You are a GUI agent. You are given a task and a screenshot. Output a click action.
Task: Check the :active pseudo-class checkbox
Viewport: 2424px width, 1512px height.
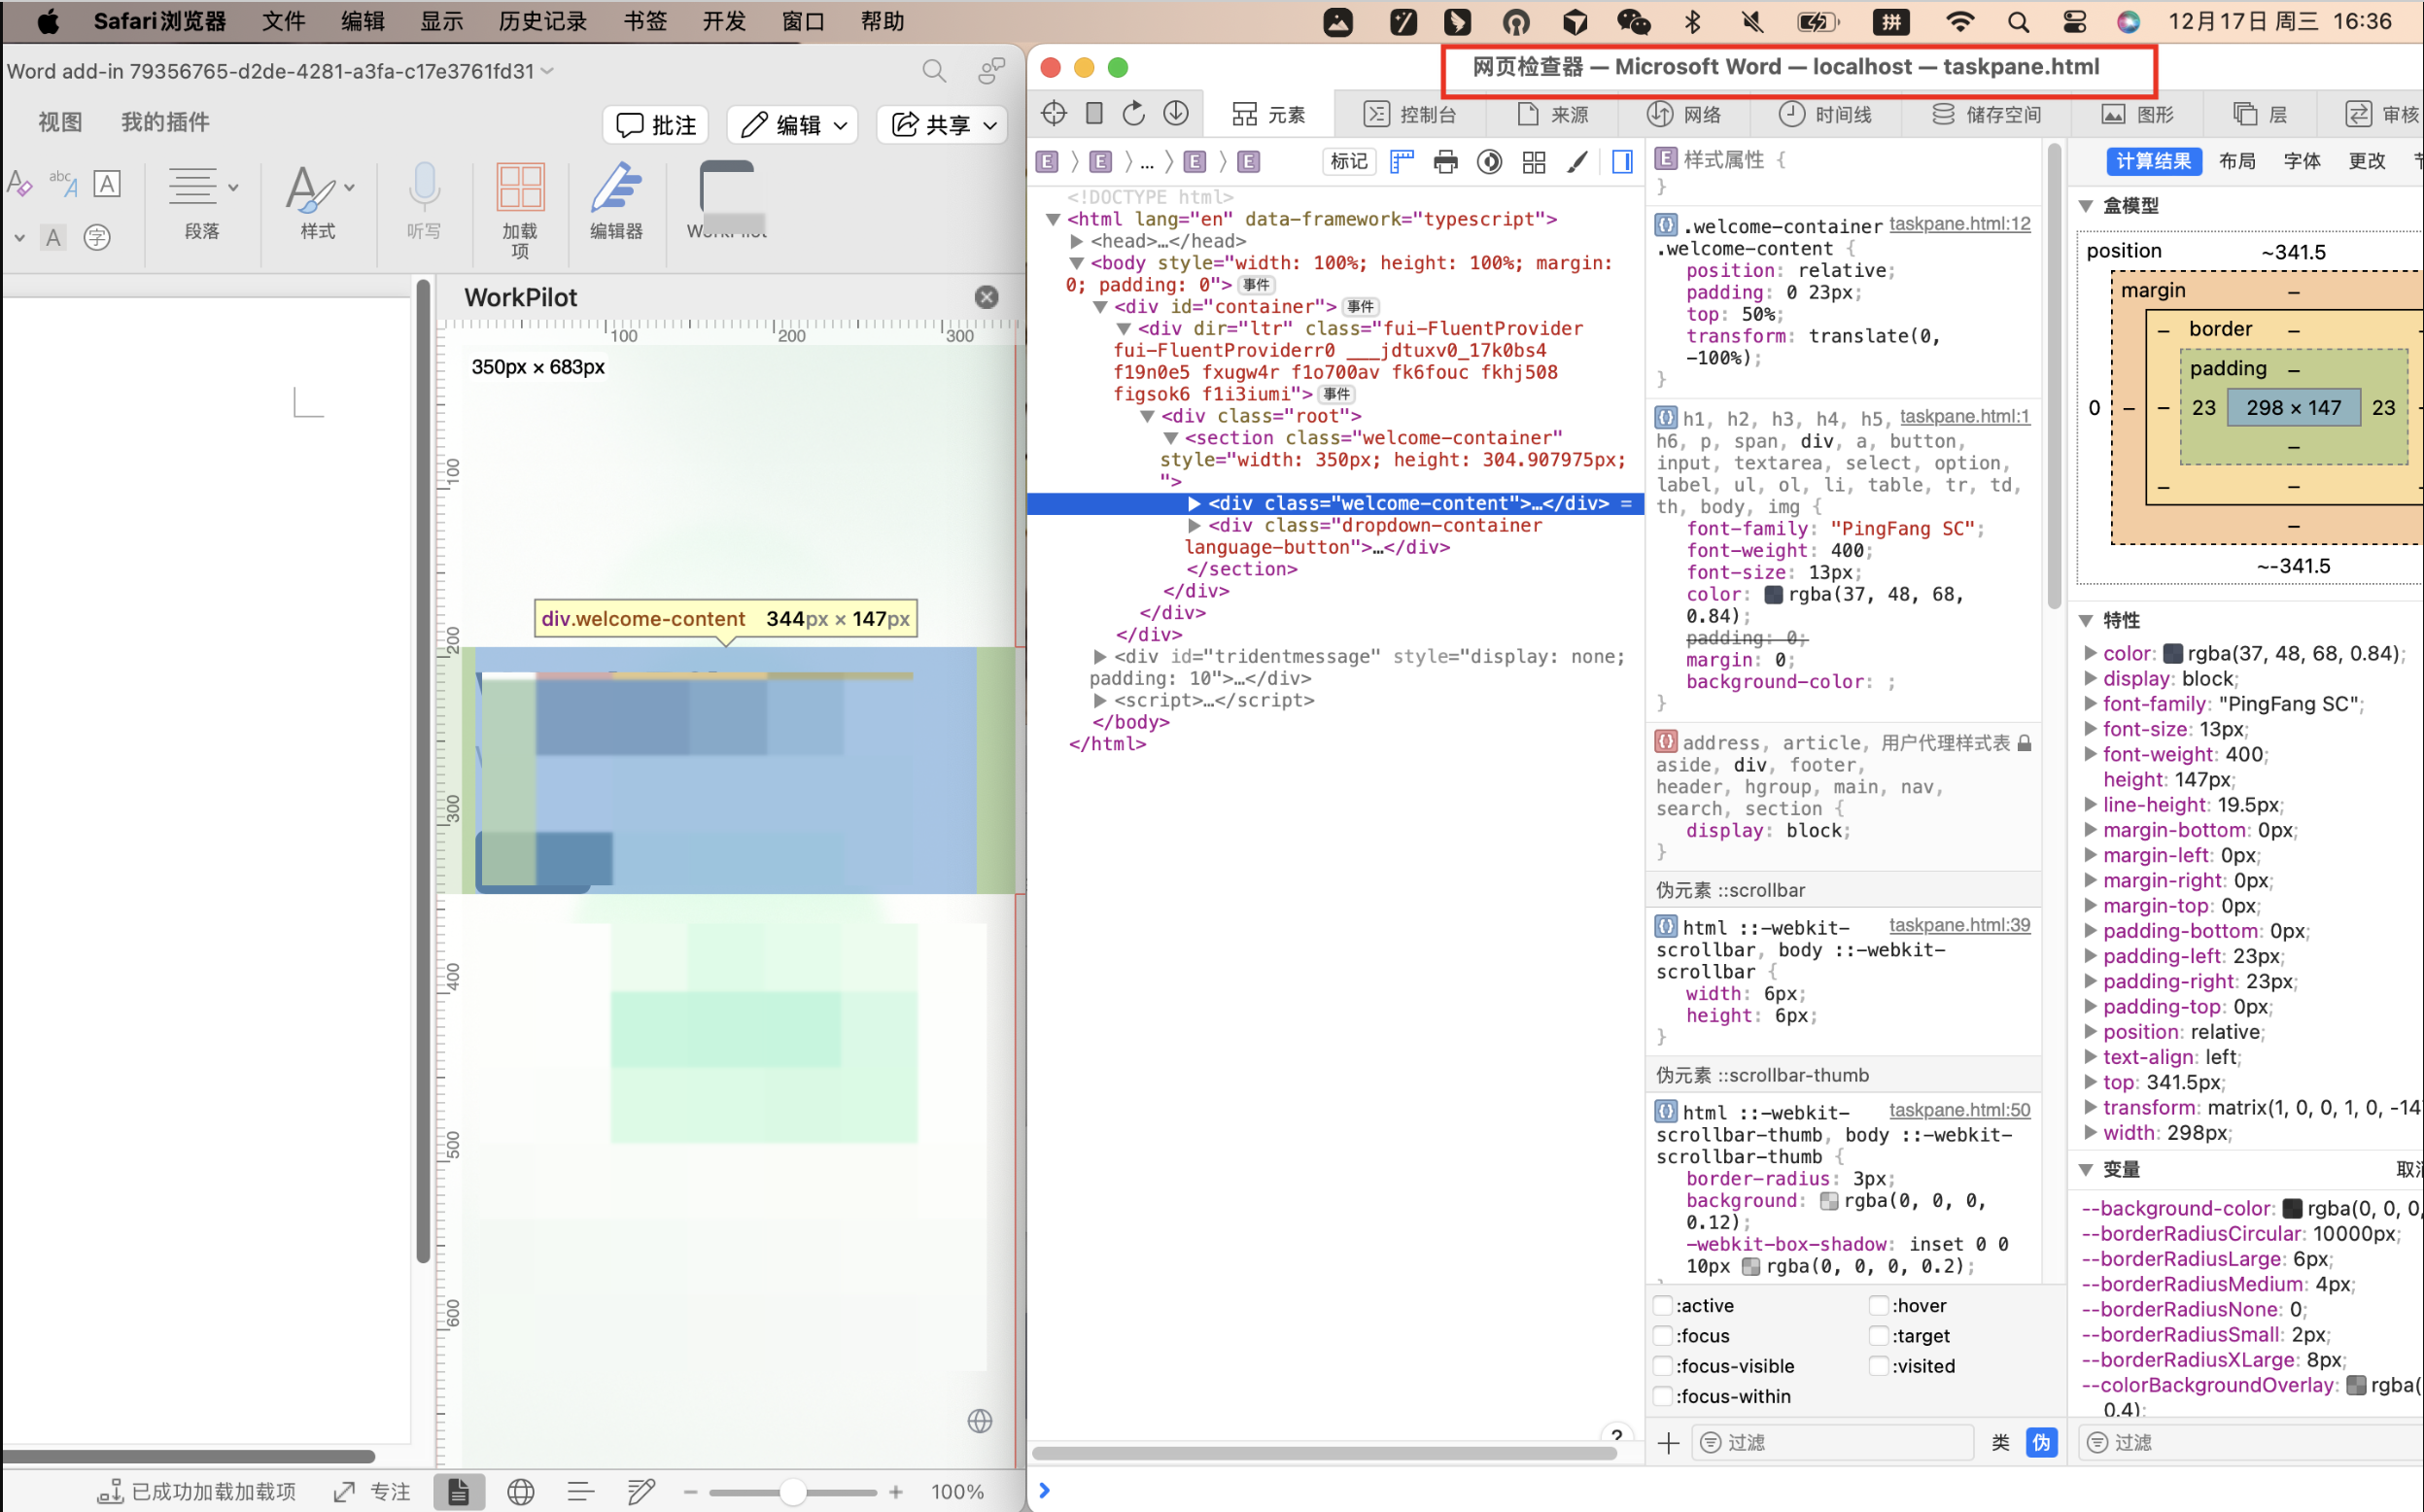click(x=1663, y=1305)
